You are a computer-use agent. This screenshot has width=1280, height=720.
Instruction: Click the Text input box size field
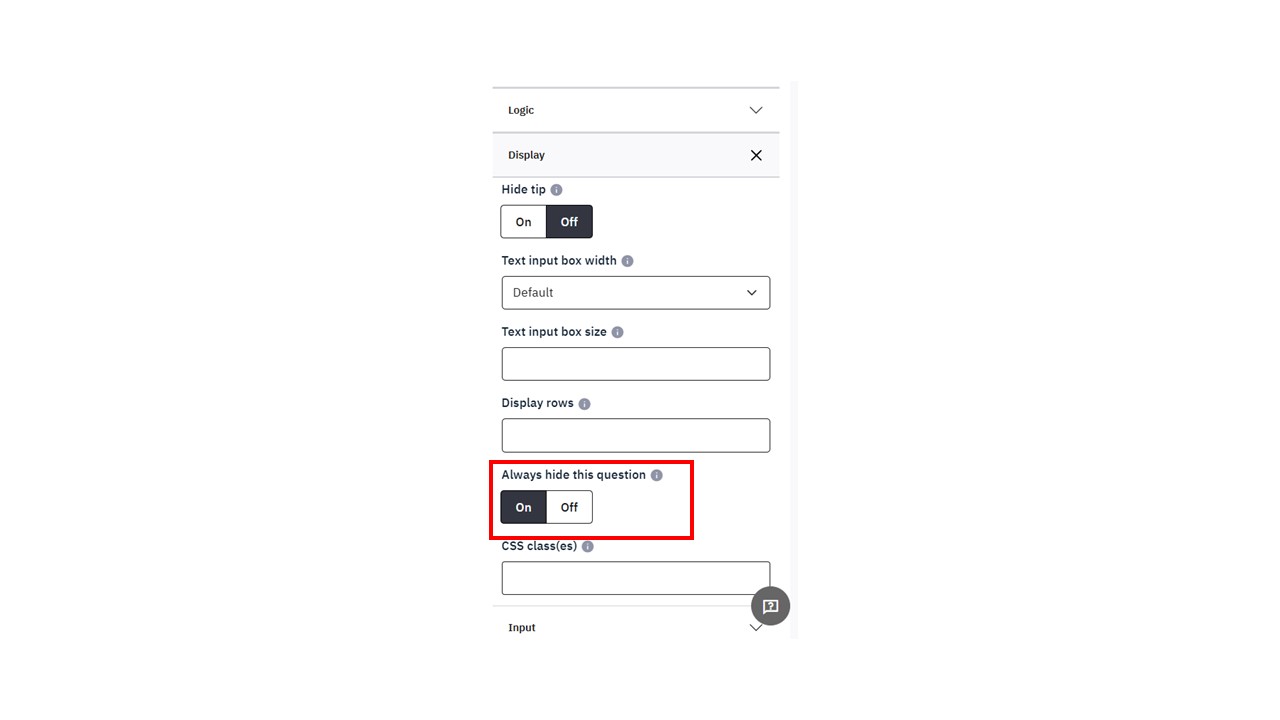pyautogui.click(x=636, y=364)
